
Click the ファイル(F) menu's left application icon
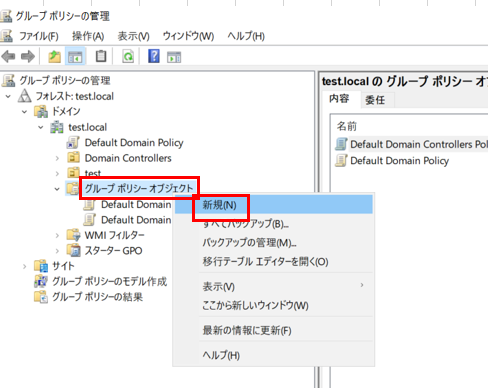[x=7, y=36]
